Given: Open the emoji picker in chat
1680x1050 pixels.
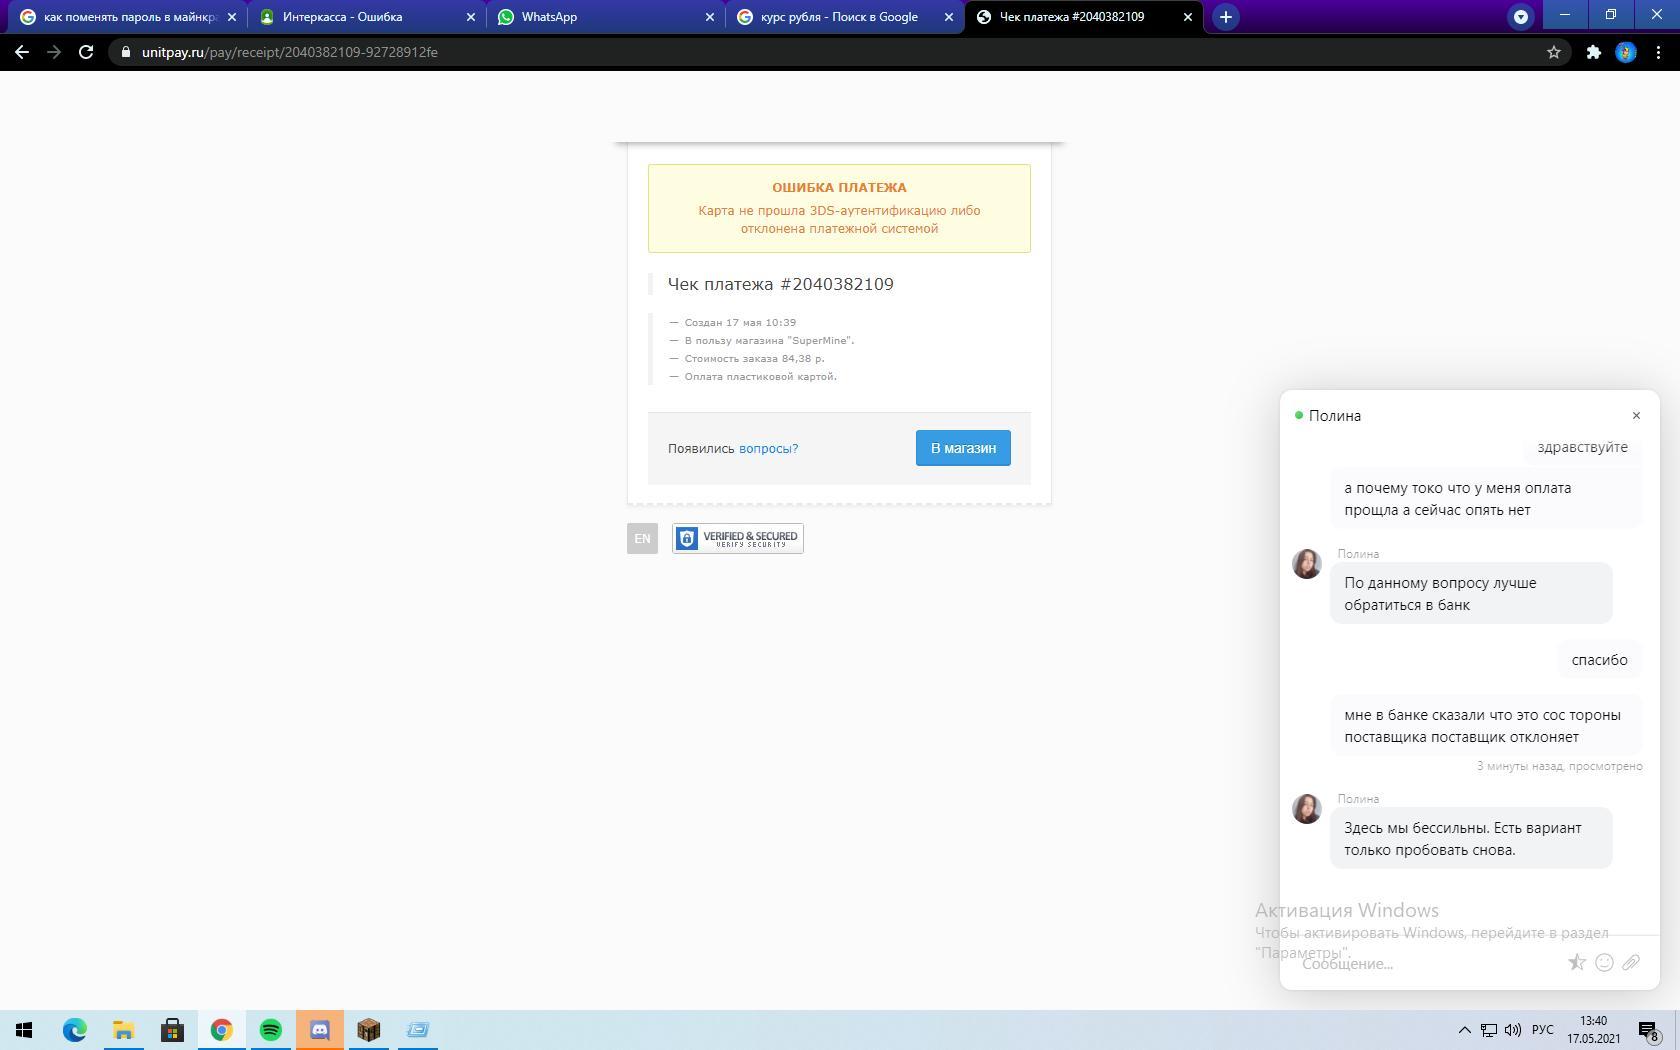Looking at the screenshot, I should click(x=1604, y=962).
